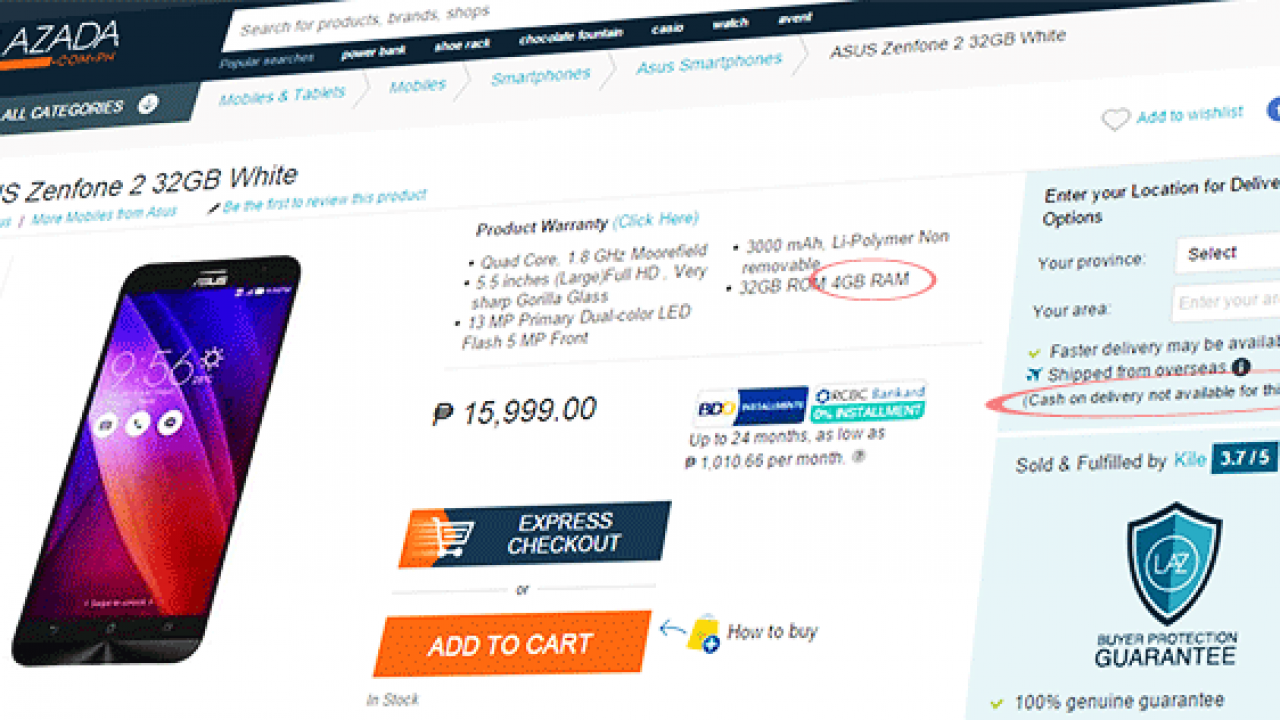Click the How to buy bag icon
1280x720 pixels.
coord(704,634)
